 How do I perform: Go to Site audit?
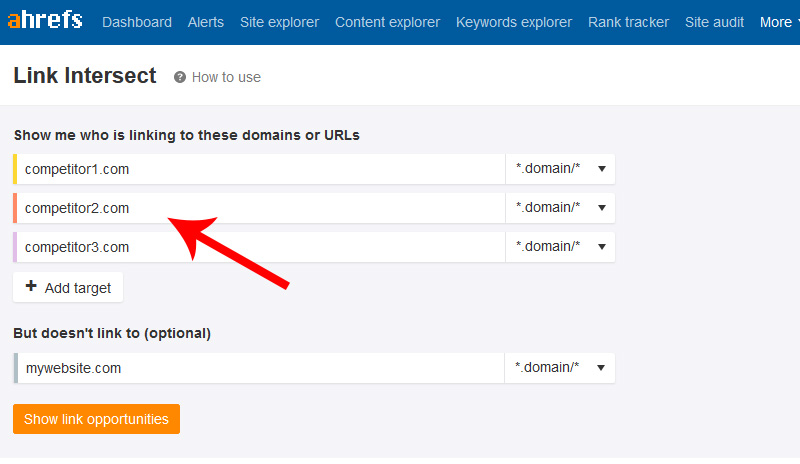(x=714, y=22)
